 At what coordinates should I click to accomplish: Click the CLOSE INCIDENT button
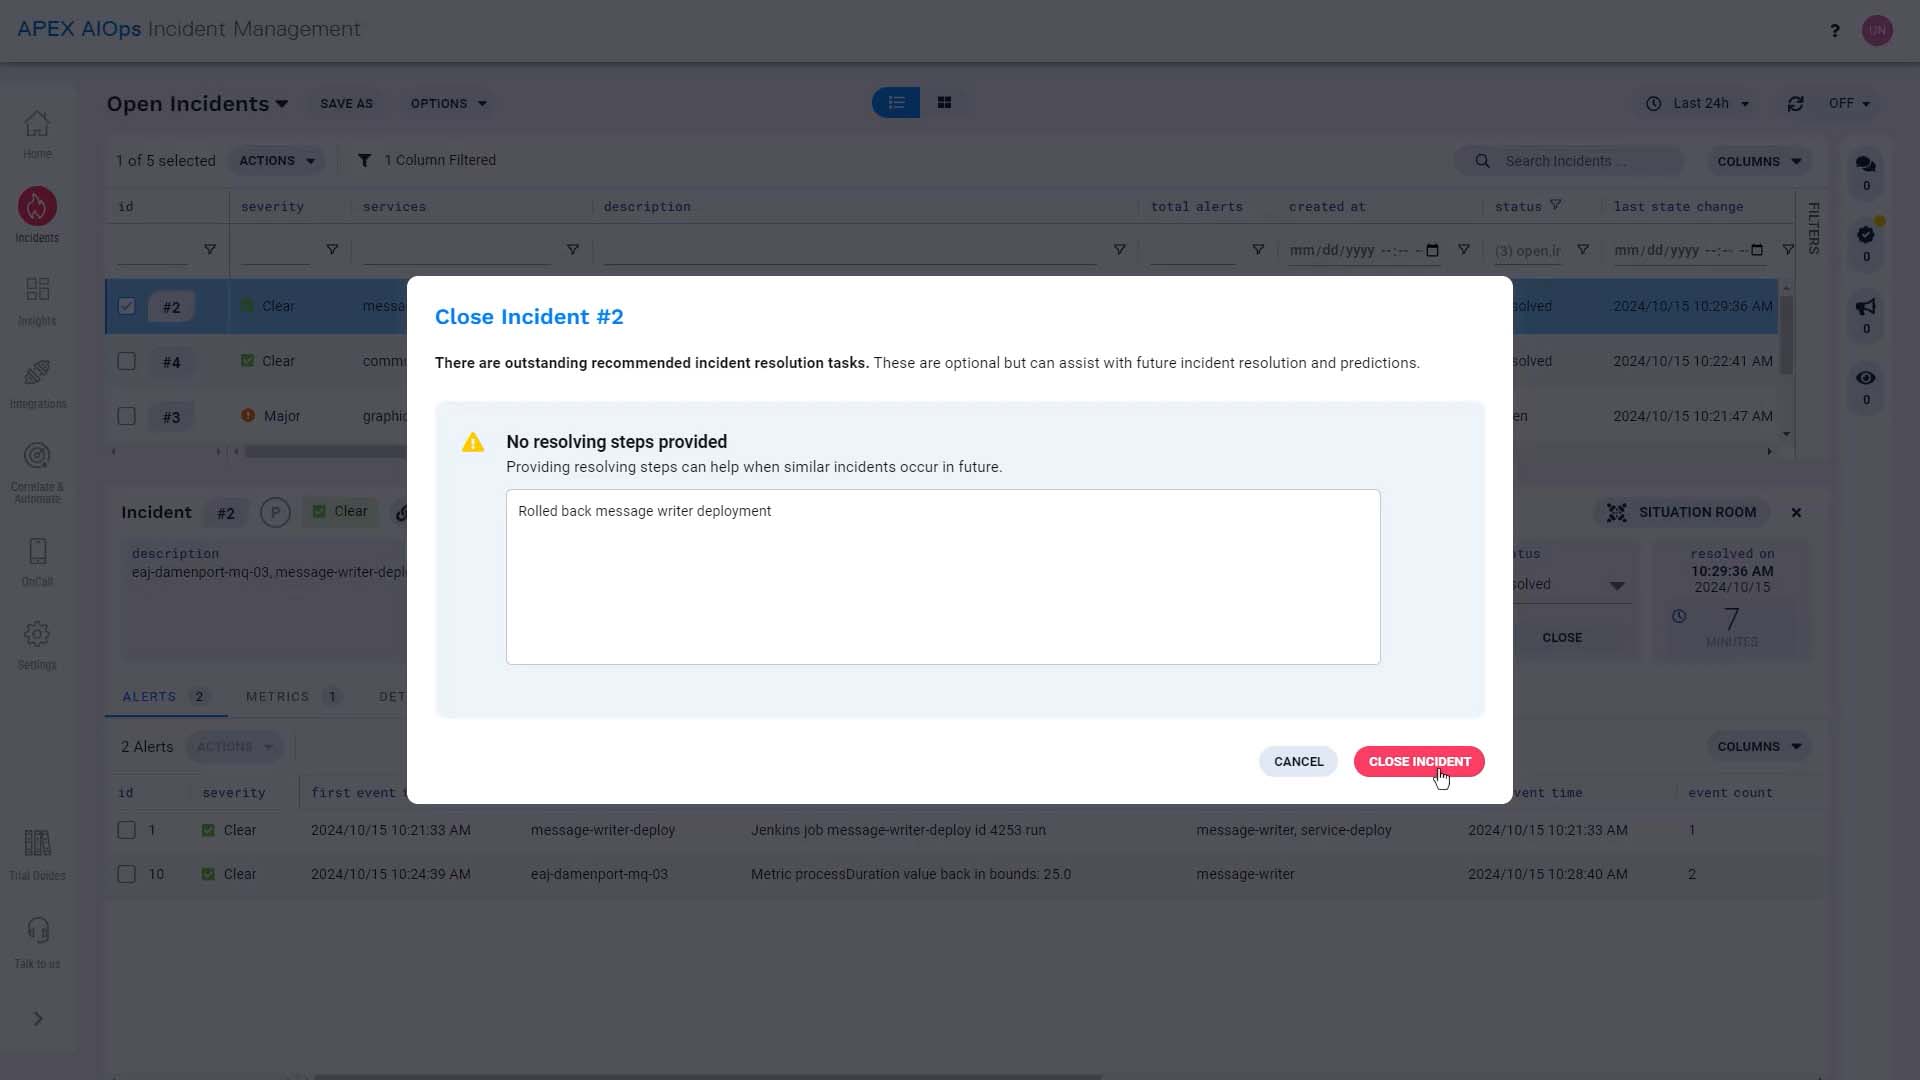coord(1420,761)
